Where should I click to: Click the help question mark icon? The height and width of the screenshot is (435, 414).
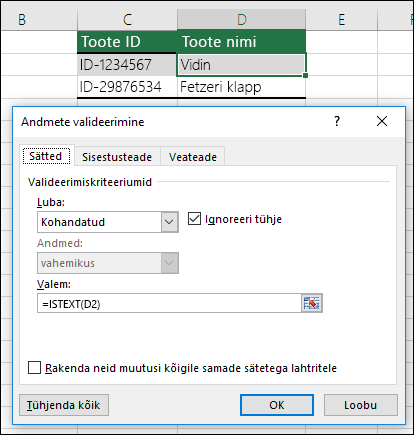click(x=337, y=121)
